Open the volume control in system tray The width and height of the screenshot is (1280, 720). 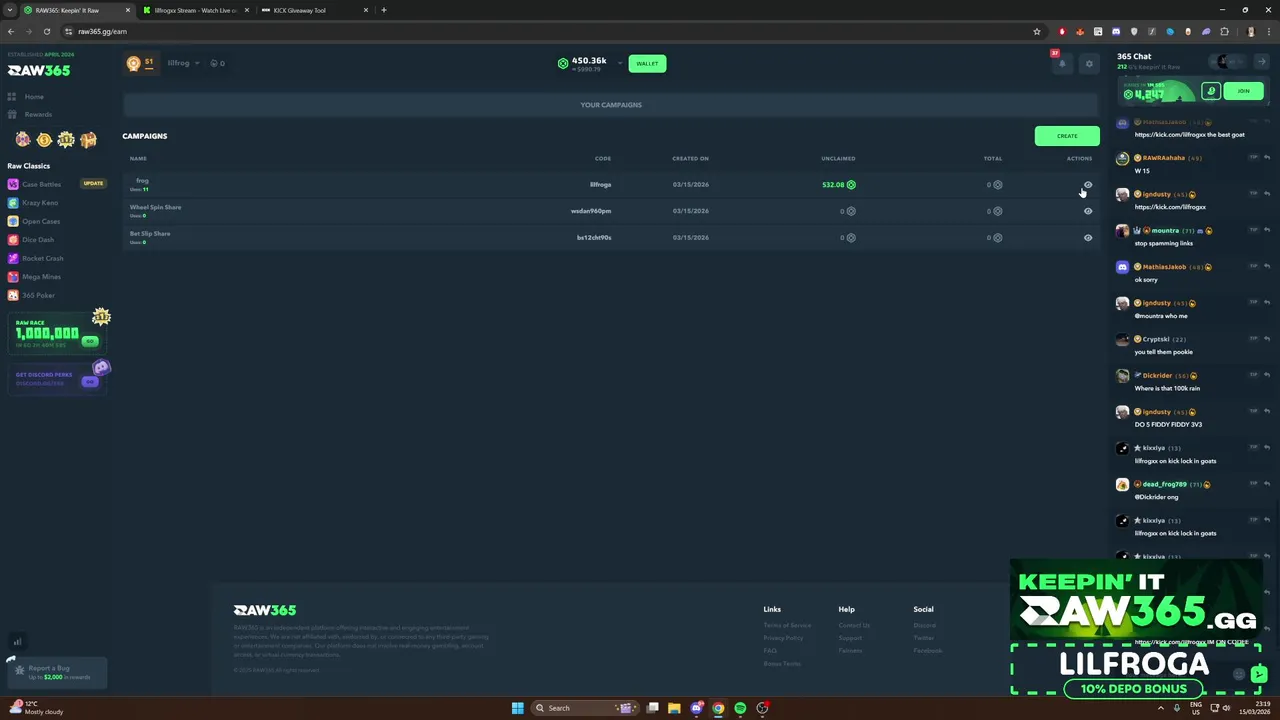pos(1227,708)
